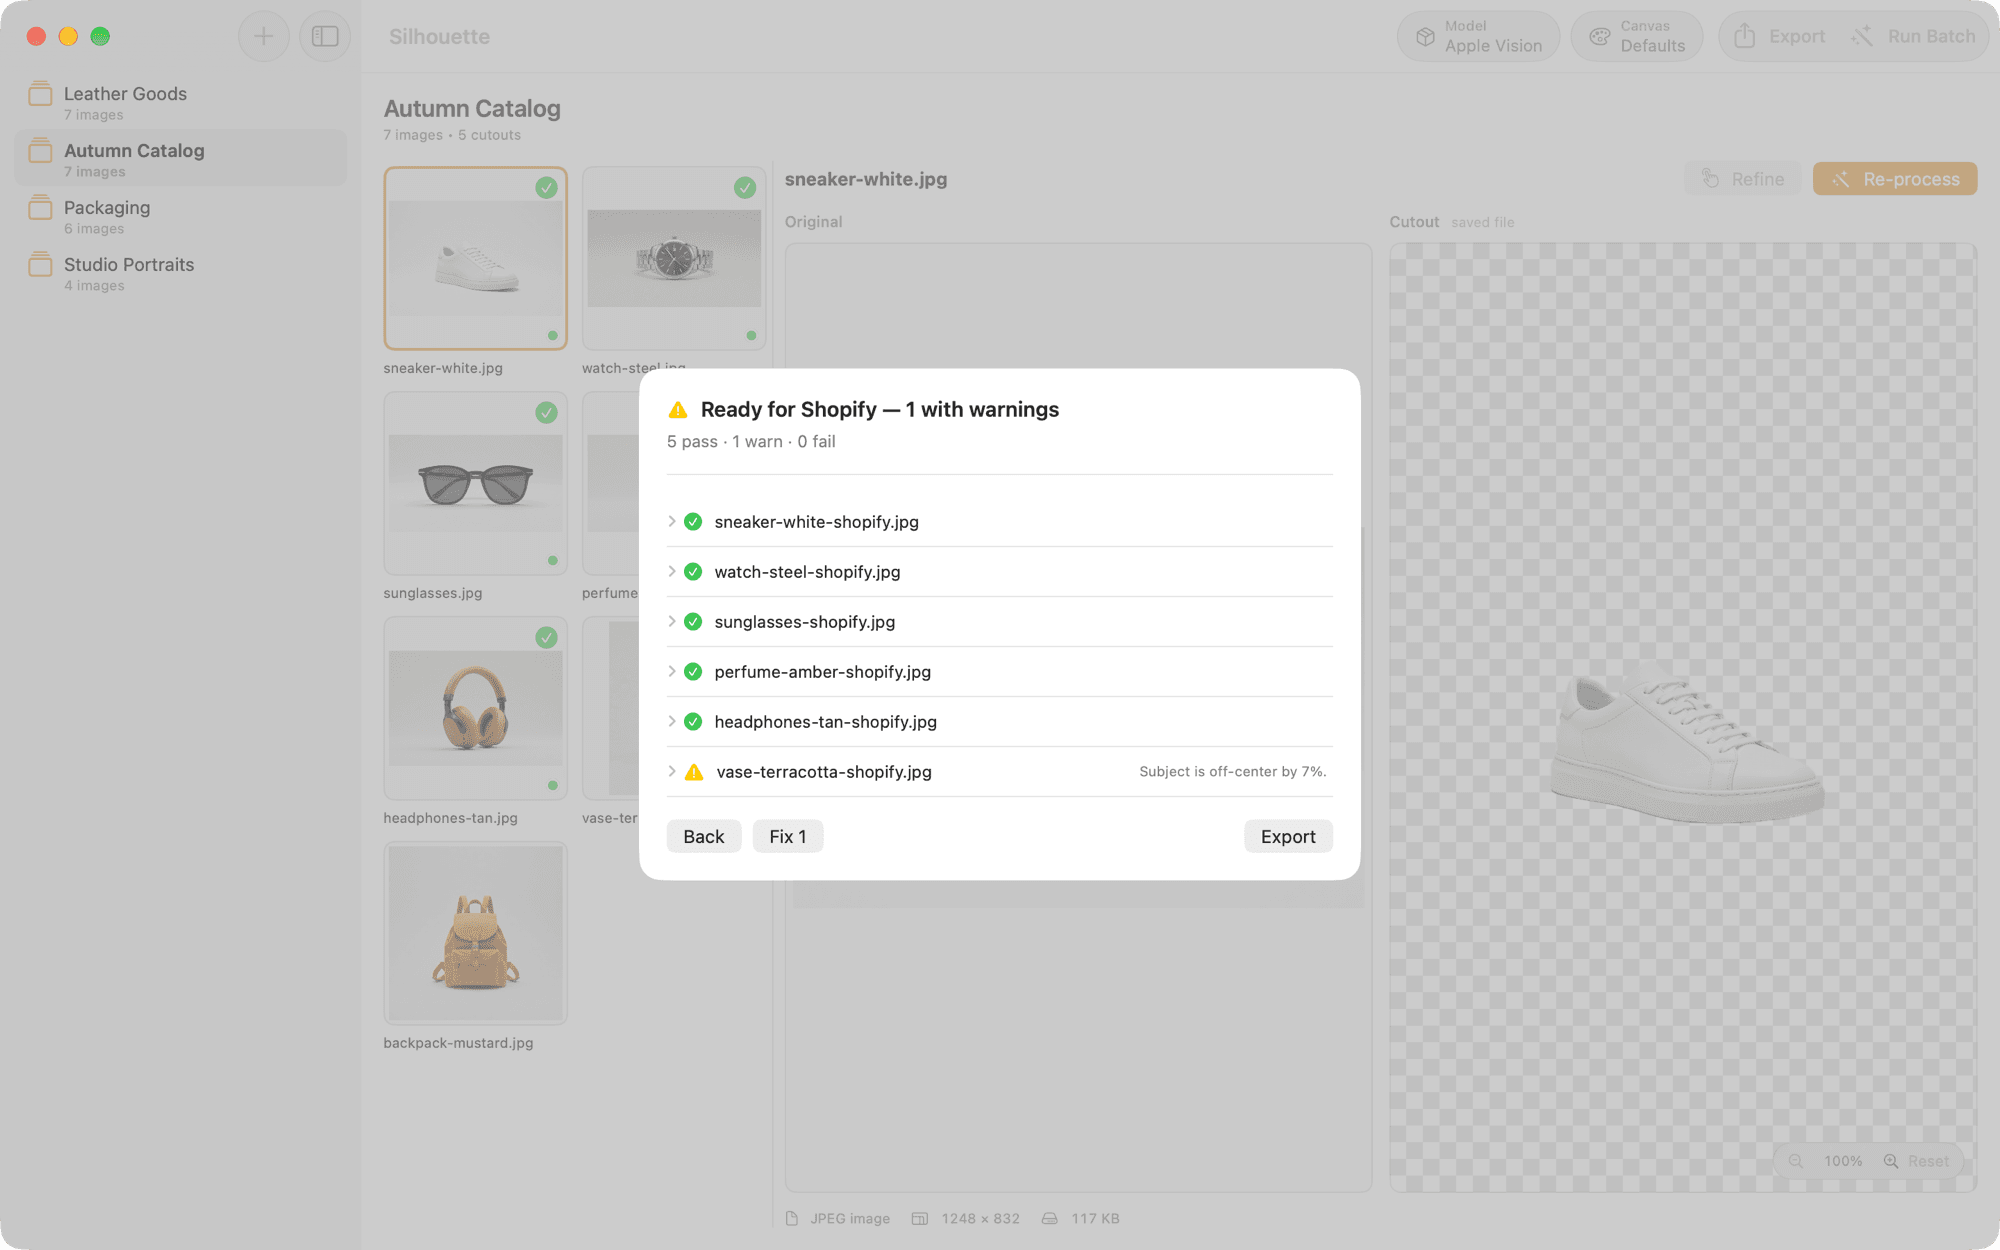This screenshot has width=2000, height=1250.
Task: Toggle the sidebar panel icon
Action: click(x=325, y=36)
